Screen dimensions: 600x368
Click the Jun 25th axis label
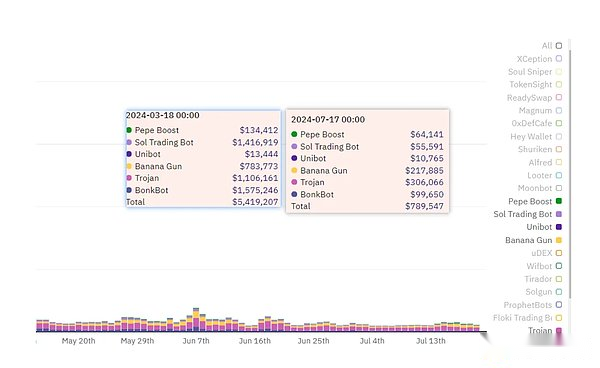point(313,341)
